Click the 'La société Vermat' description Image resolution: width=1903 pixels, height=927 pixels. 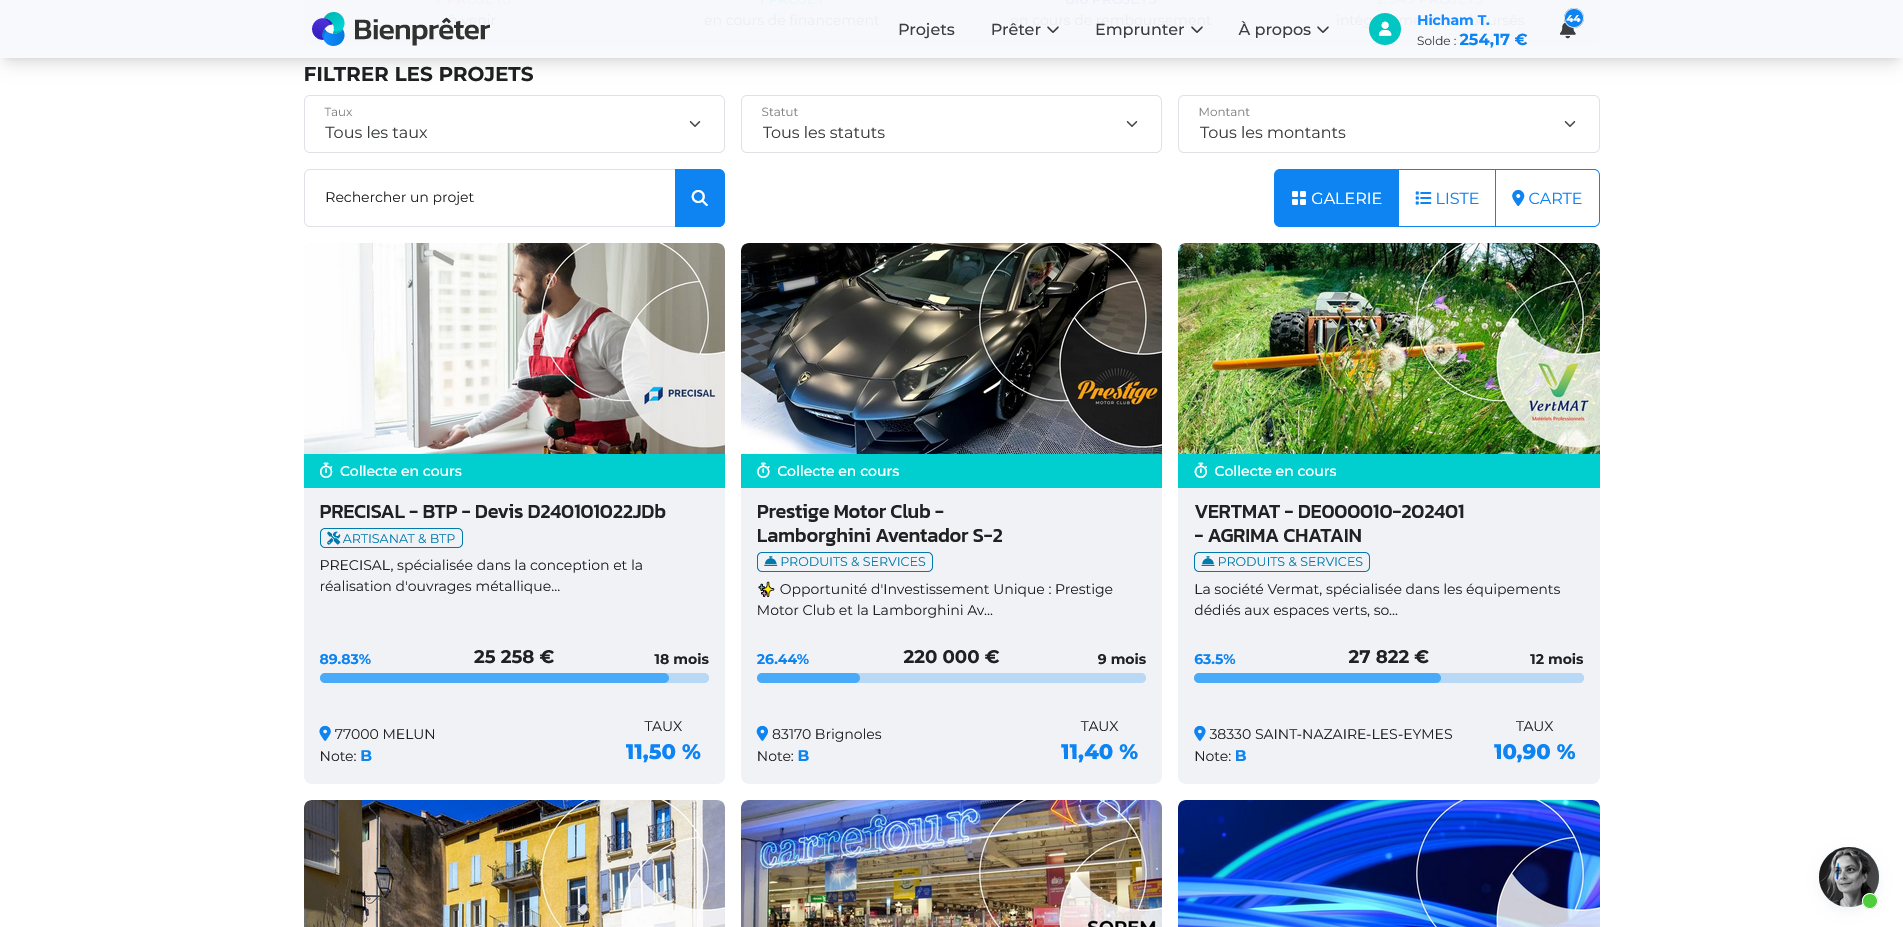pyautogui.click(x=1377, y=600)
